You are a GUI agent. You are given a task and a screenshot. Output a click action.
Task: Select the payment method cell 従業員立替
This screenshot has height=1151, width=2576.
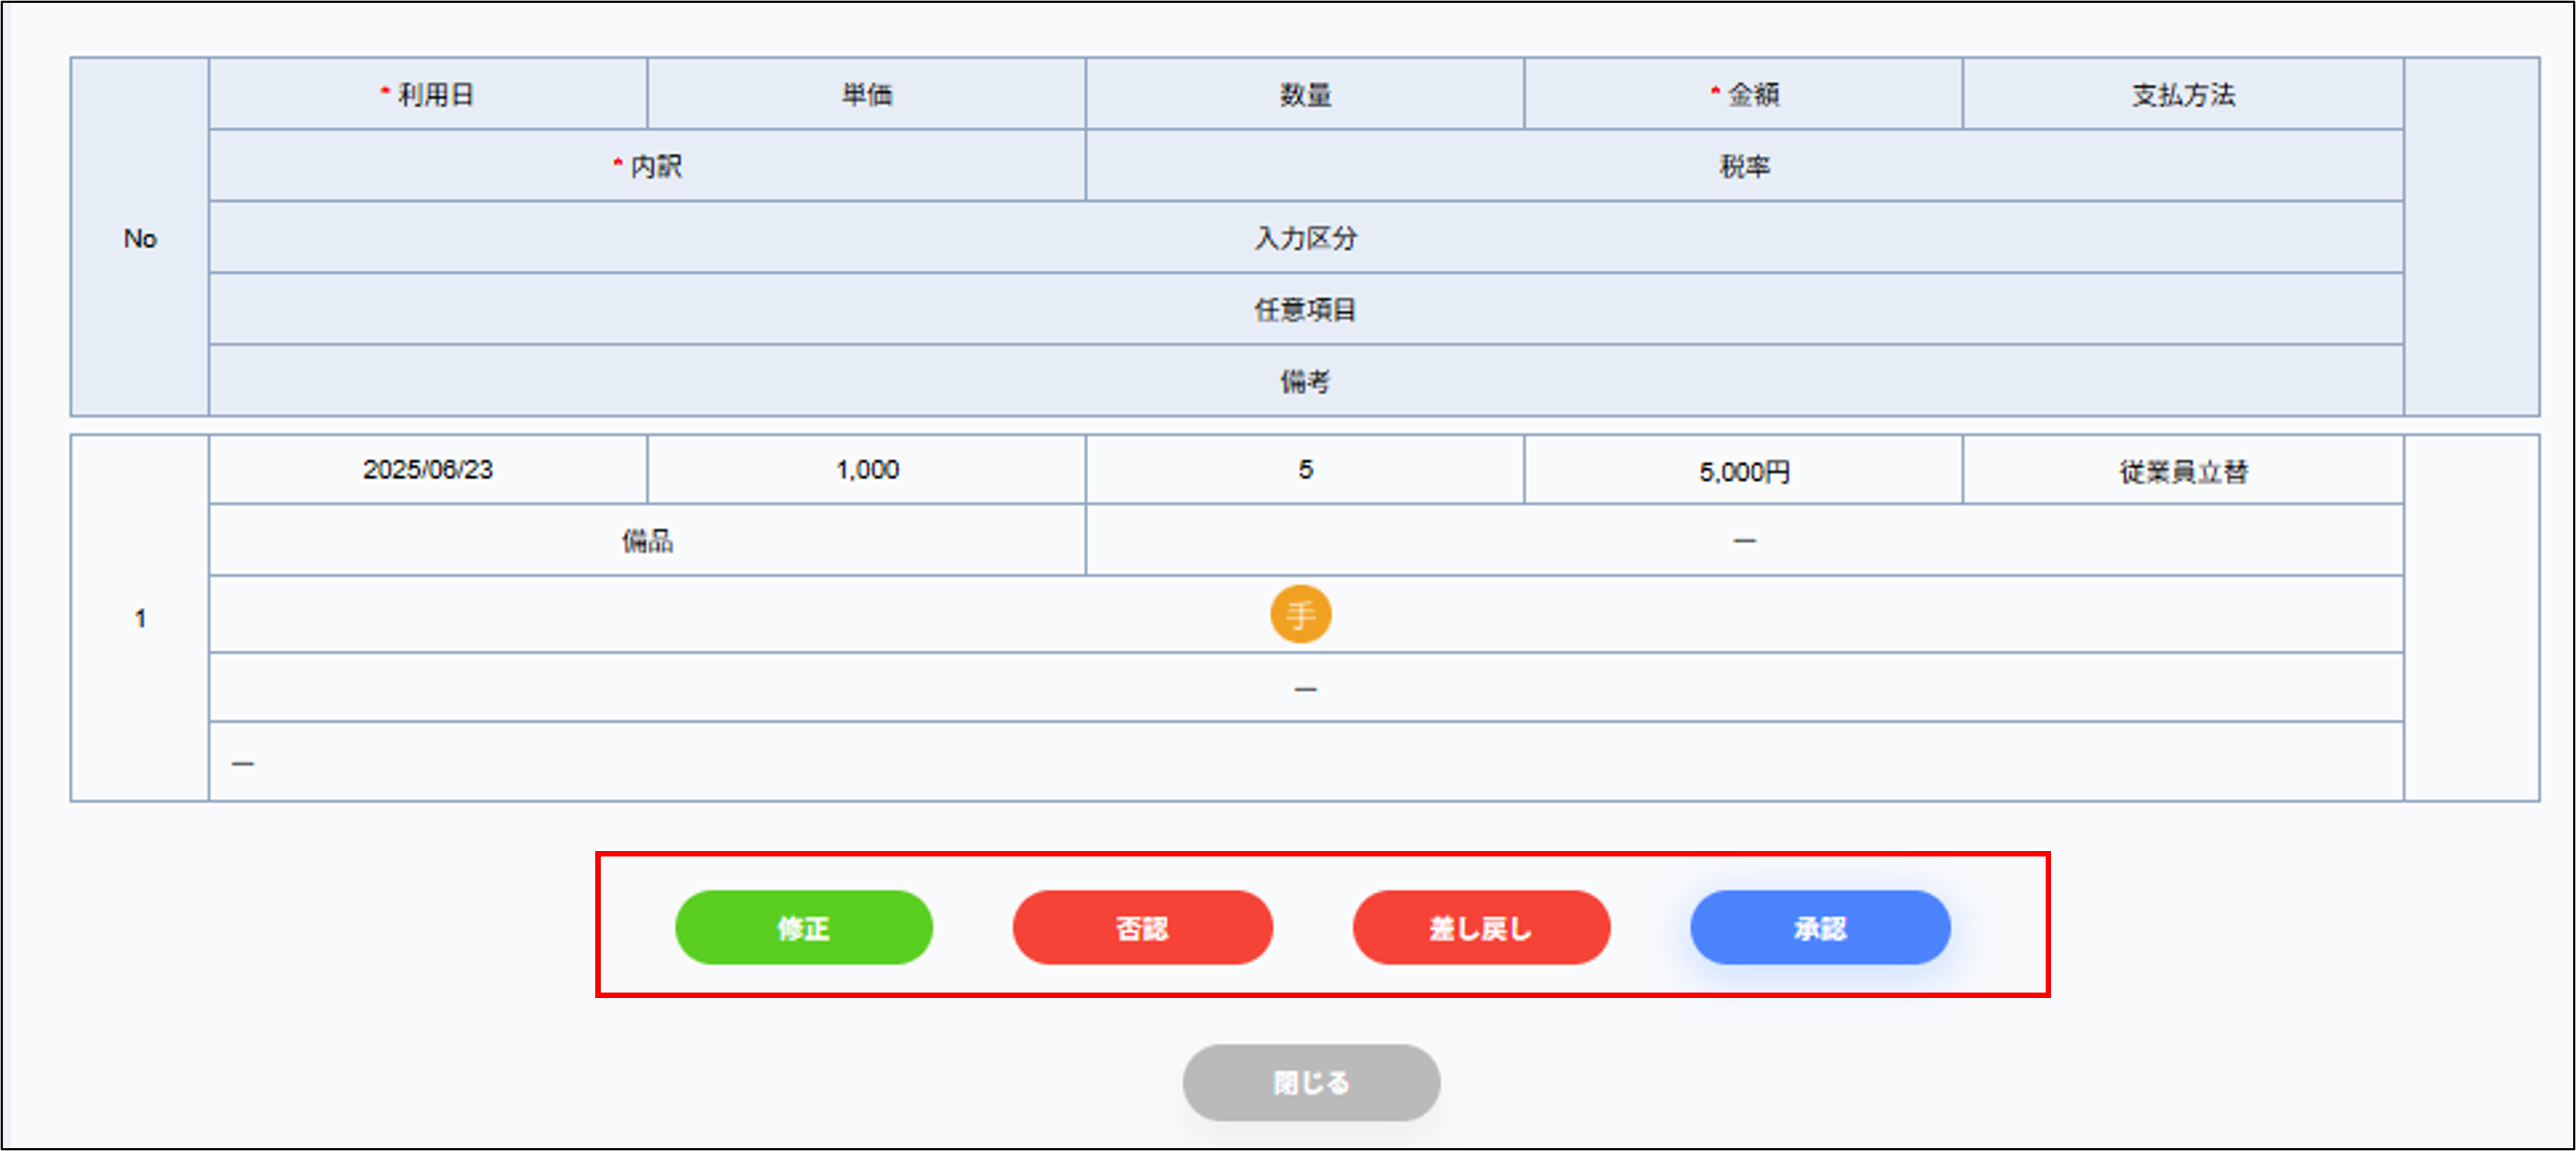[2183, 469]
